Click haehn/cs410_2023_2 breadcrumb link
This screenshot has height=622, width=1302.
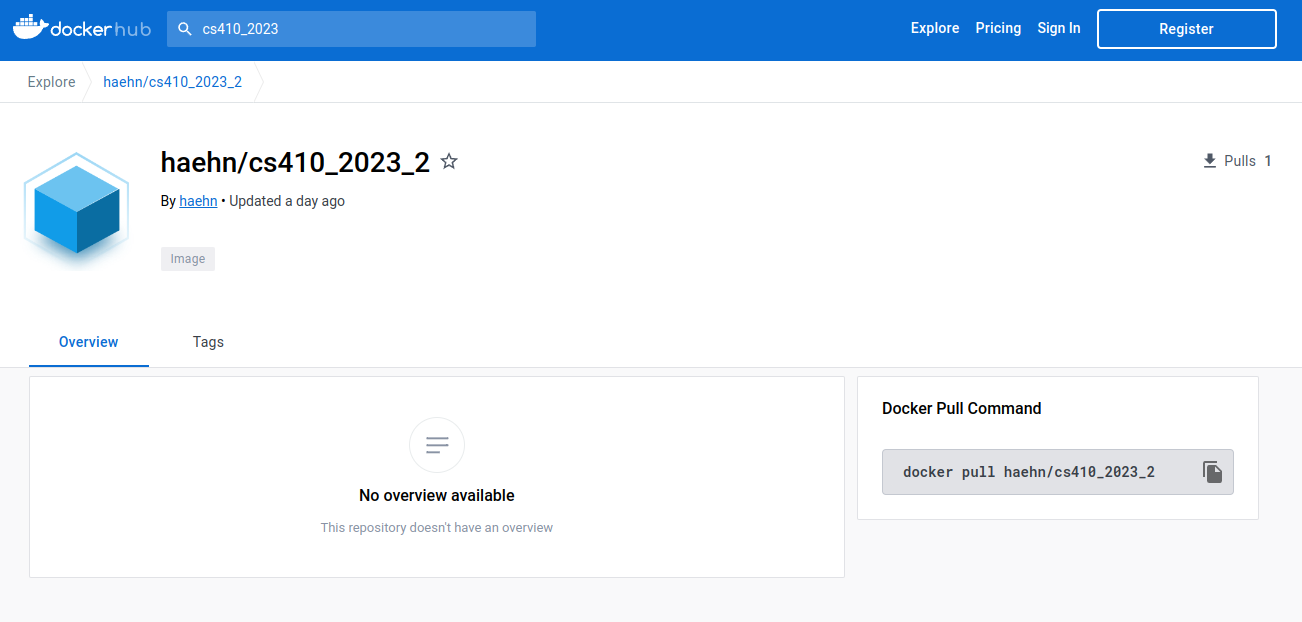(x=172, y=82)
